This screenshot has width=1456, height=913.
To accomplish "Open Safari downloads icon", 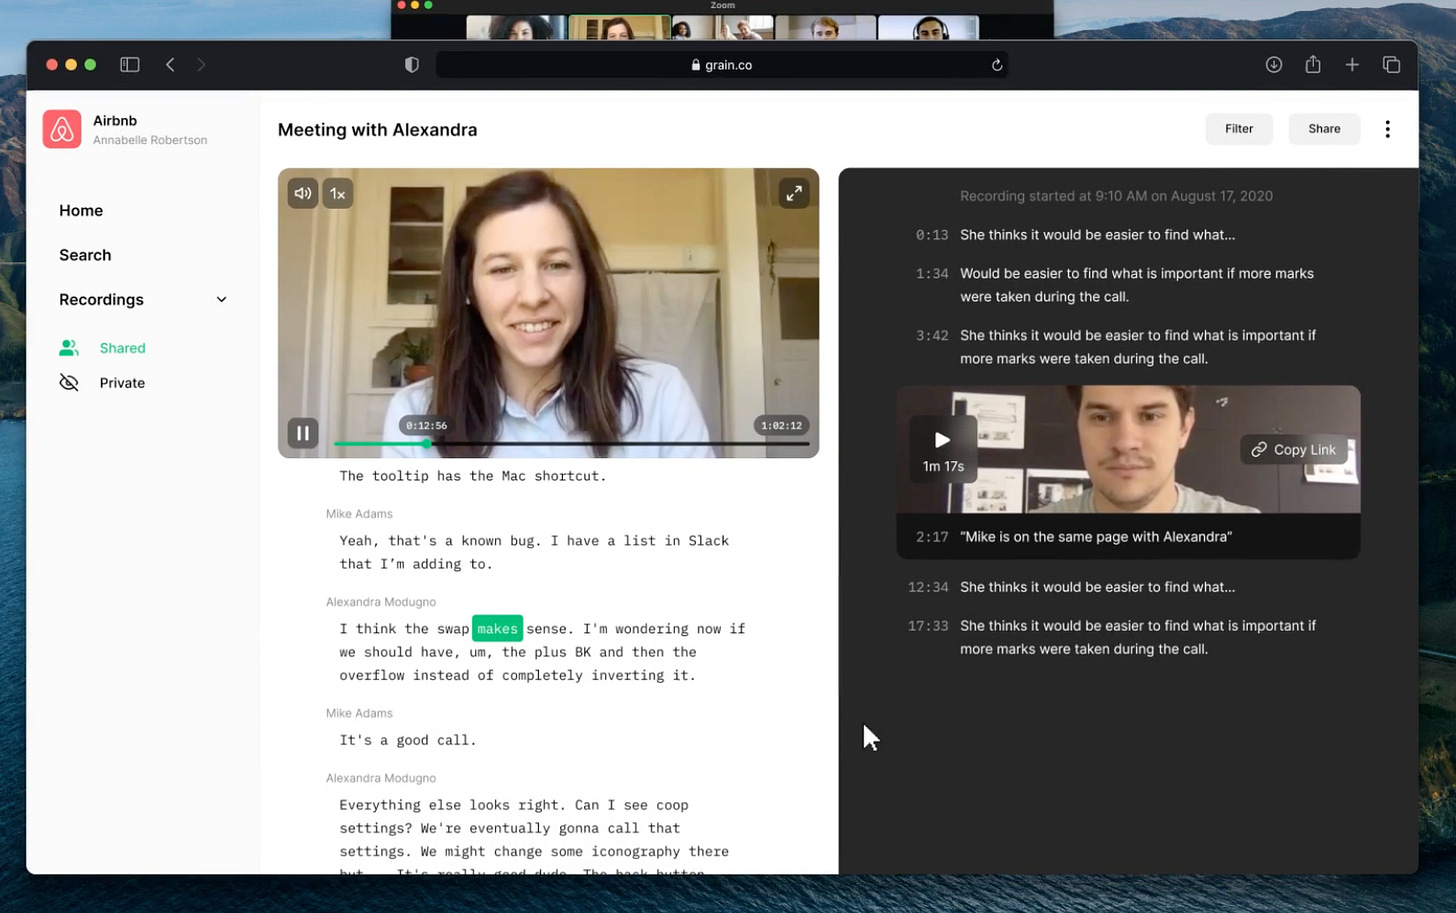I will coord(1273,64).
